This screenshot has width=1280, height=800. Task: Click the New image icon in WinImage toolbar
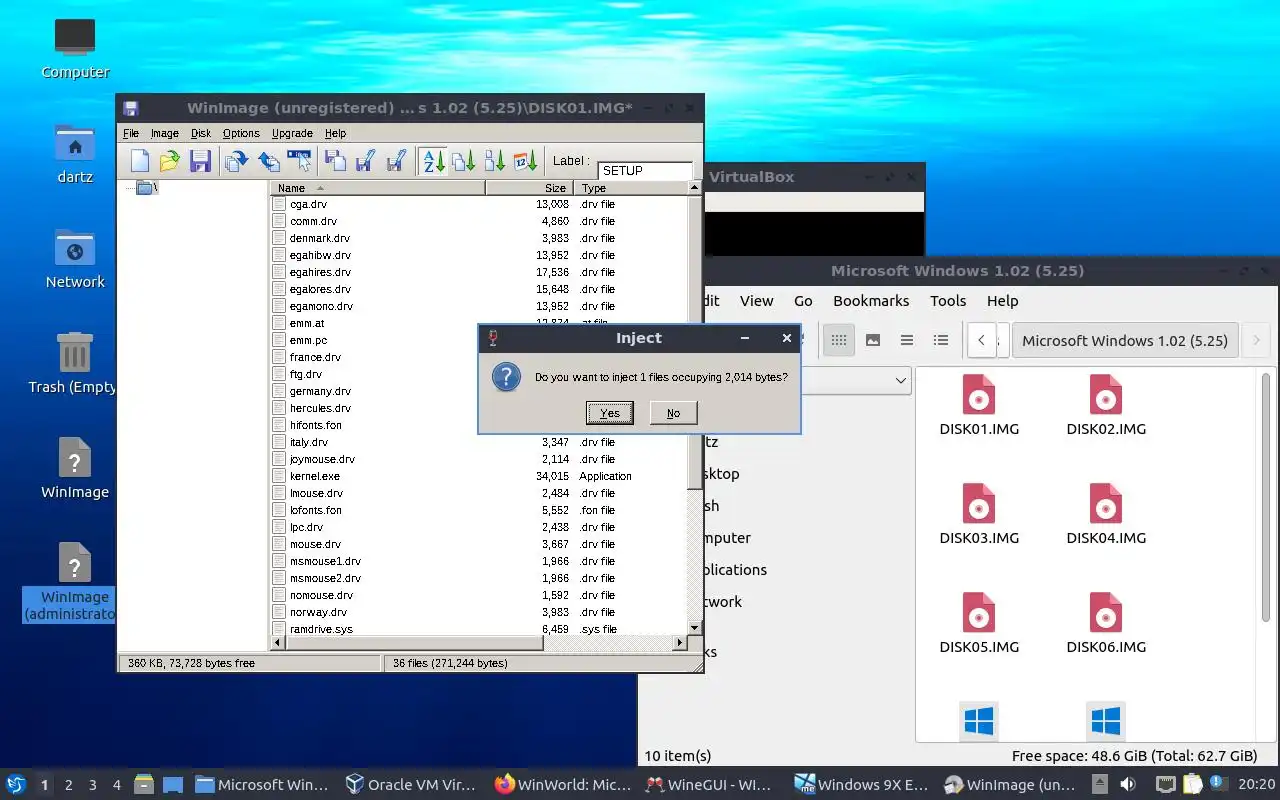140,161
